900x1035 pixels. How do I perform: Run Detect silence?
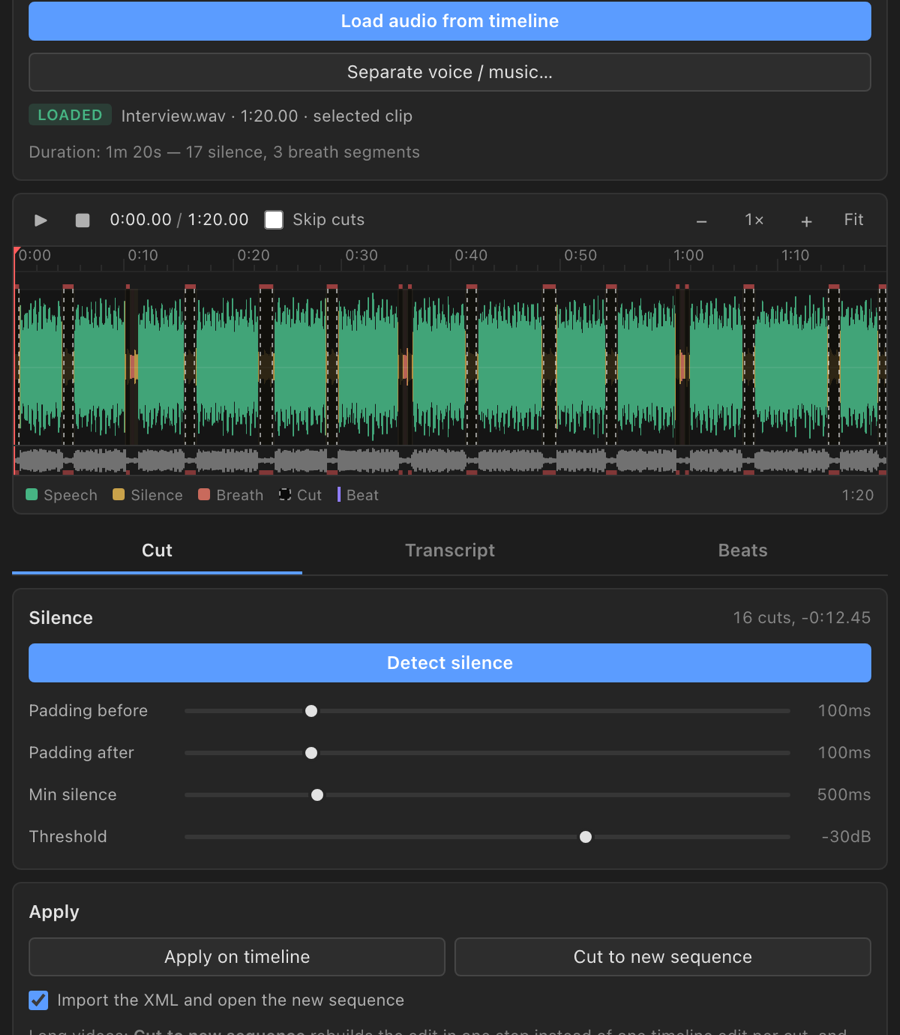450,663
